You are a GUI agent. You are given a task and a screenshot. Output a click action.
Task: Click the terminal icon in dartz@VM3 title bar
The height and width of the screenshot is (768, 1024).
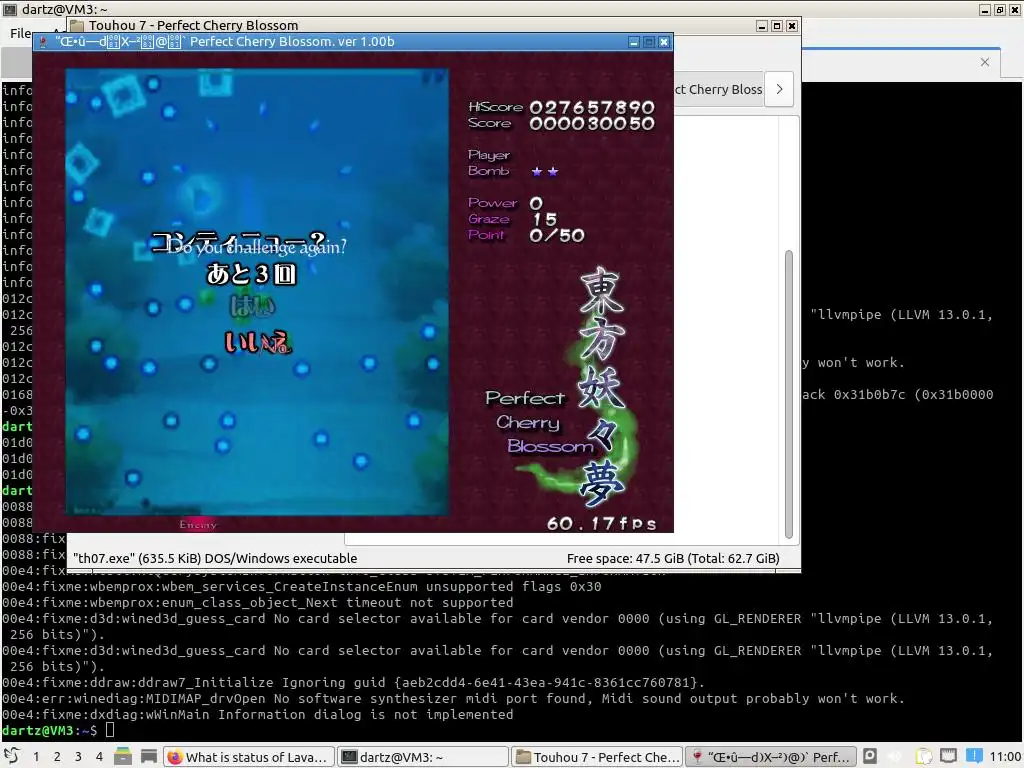tap(10, 9)
